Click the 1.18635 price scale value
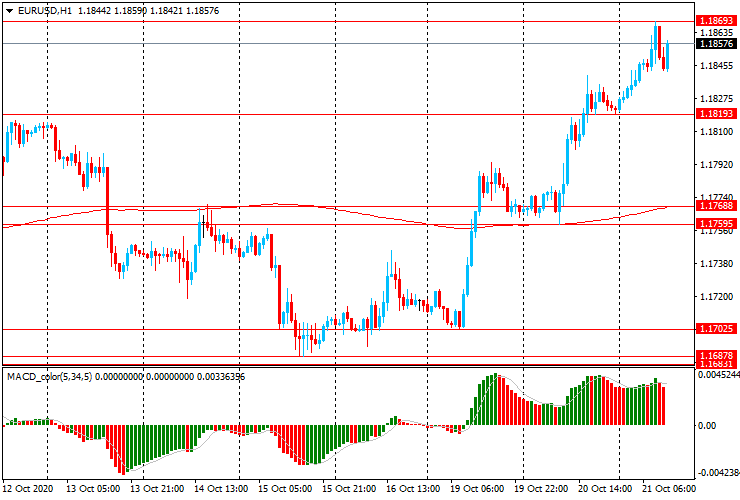 tap(717, 33)
